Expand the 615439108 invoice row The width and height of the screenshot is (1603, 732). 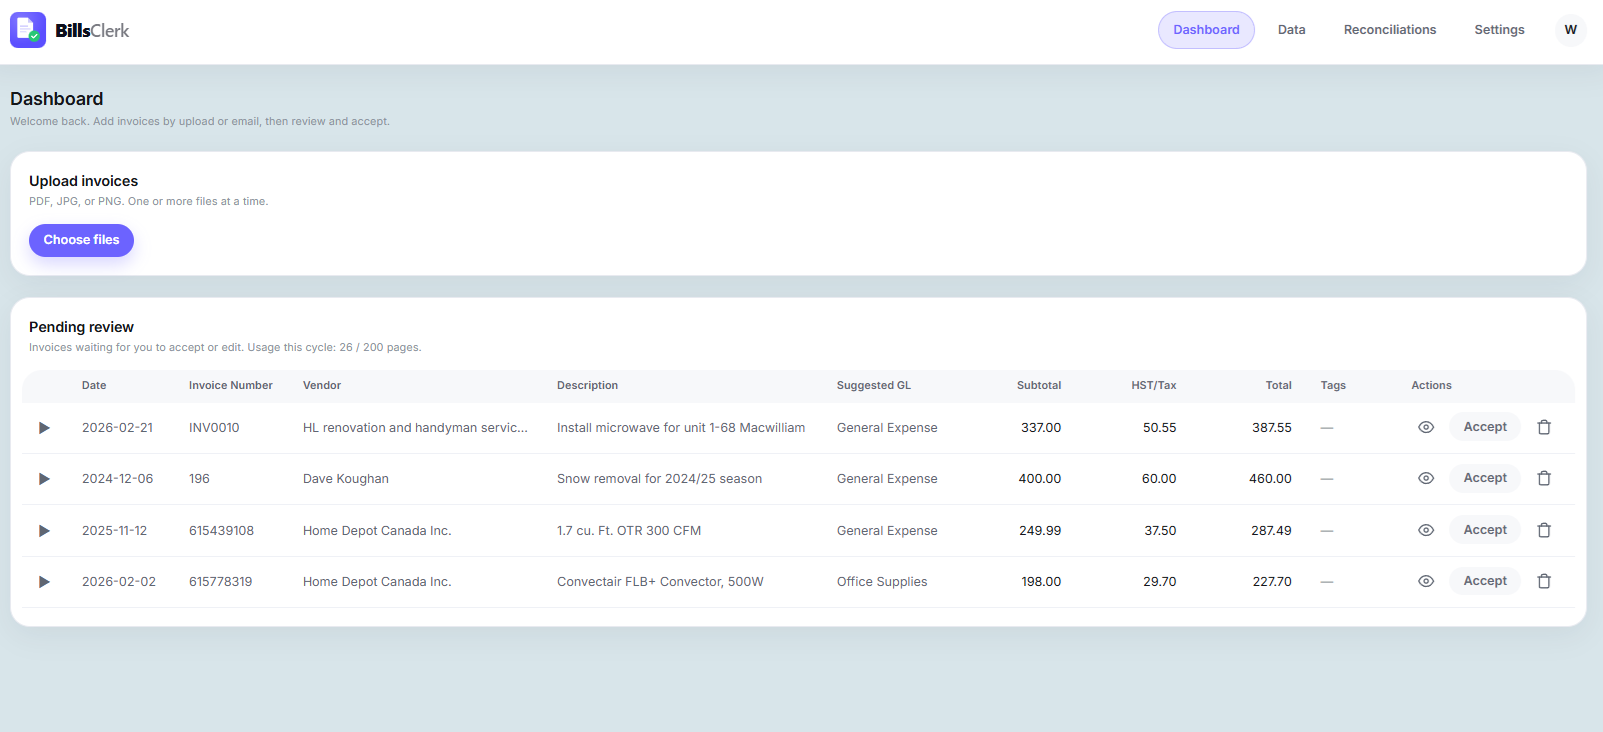(x=44, y=531)
